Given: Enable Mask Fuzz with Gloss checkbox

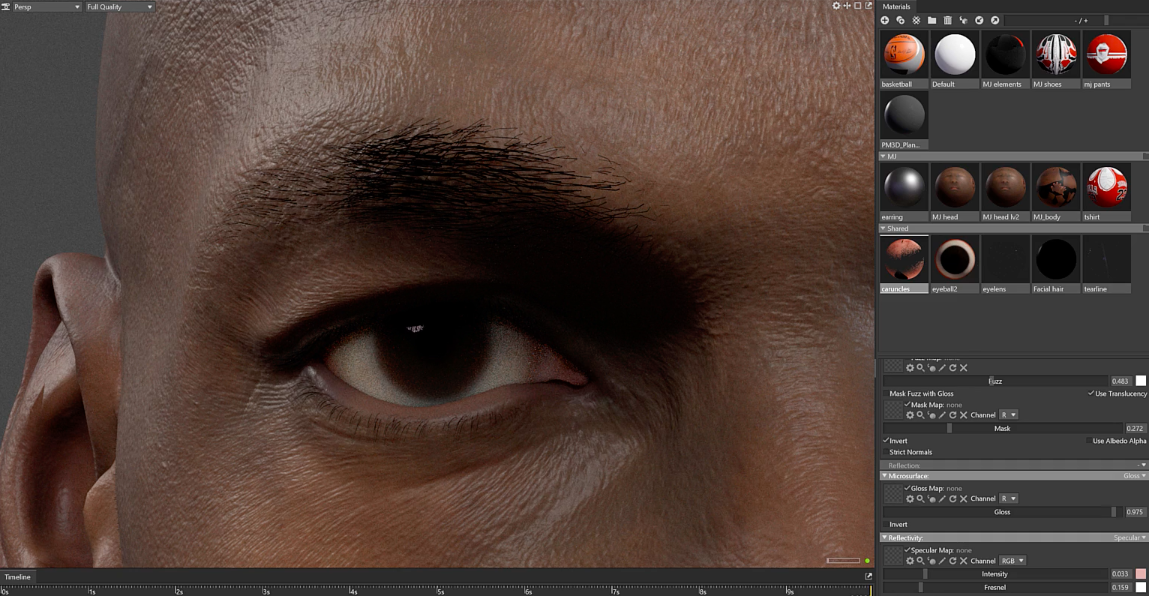Looking at the screenshot, I should [x=885, y=394].
